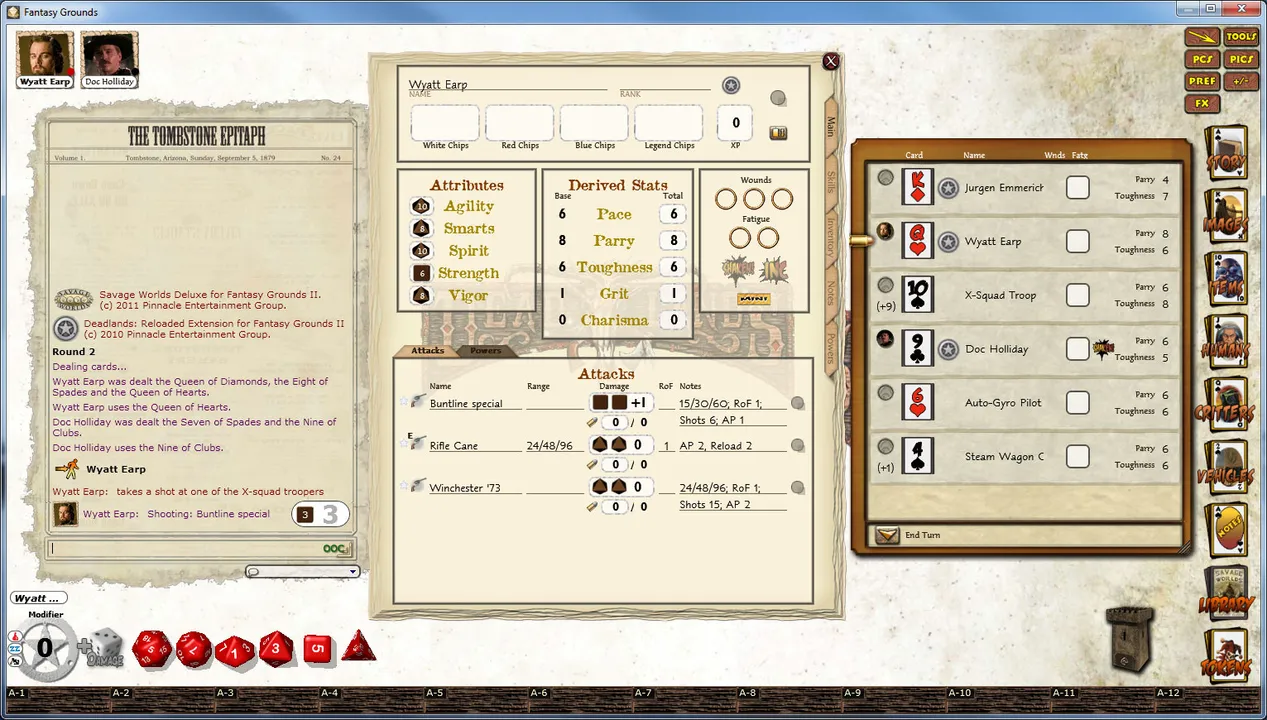This screenshot has height=720, width=1267.
Task: Toggle the first Wounds circle
Action: [727, 199]
